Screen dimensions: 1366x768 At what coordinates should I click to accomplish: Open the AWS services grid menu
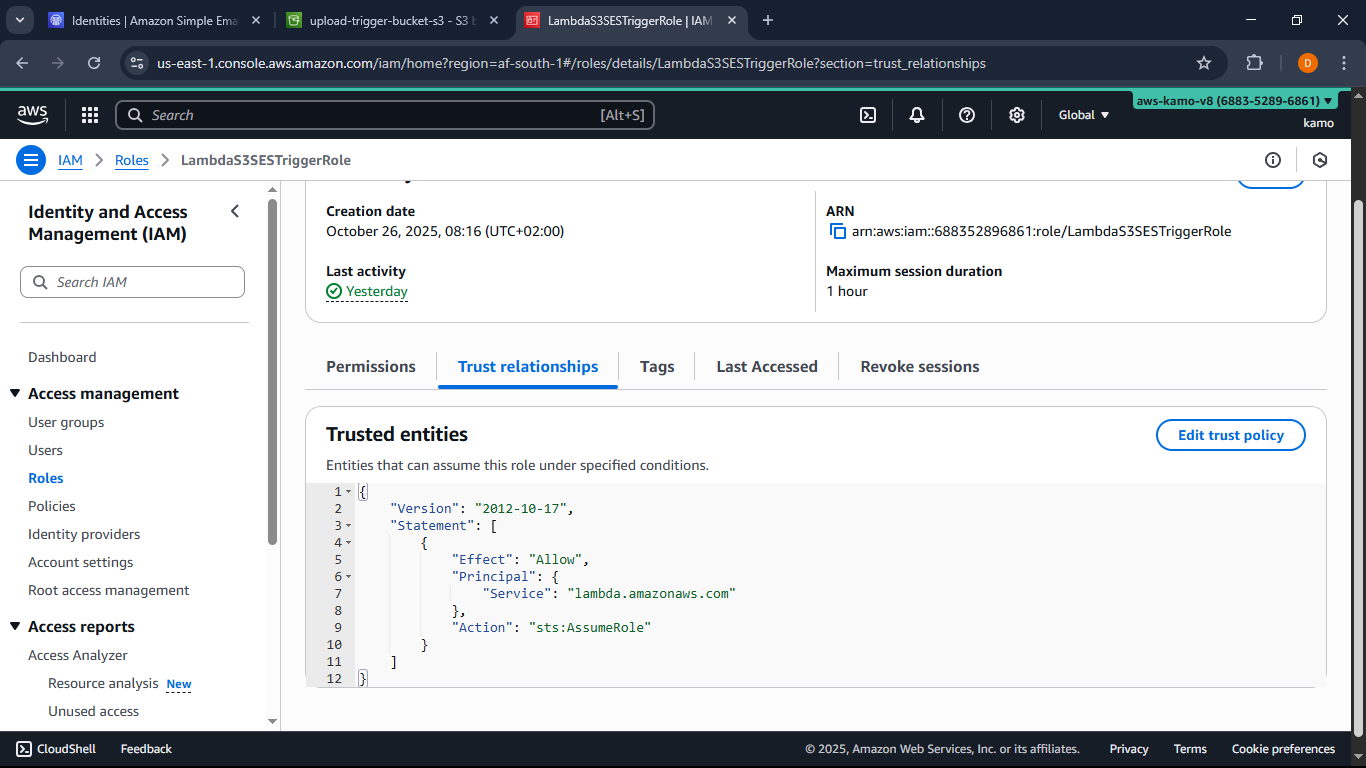tap(90, 115)
